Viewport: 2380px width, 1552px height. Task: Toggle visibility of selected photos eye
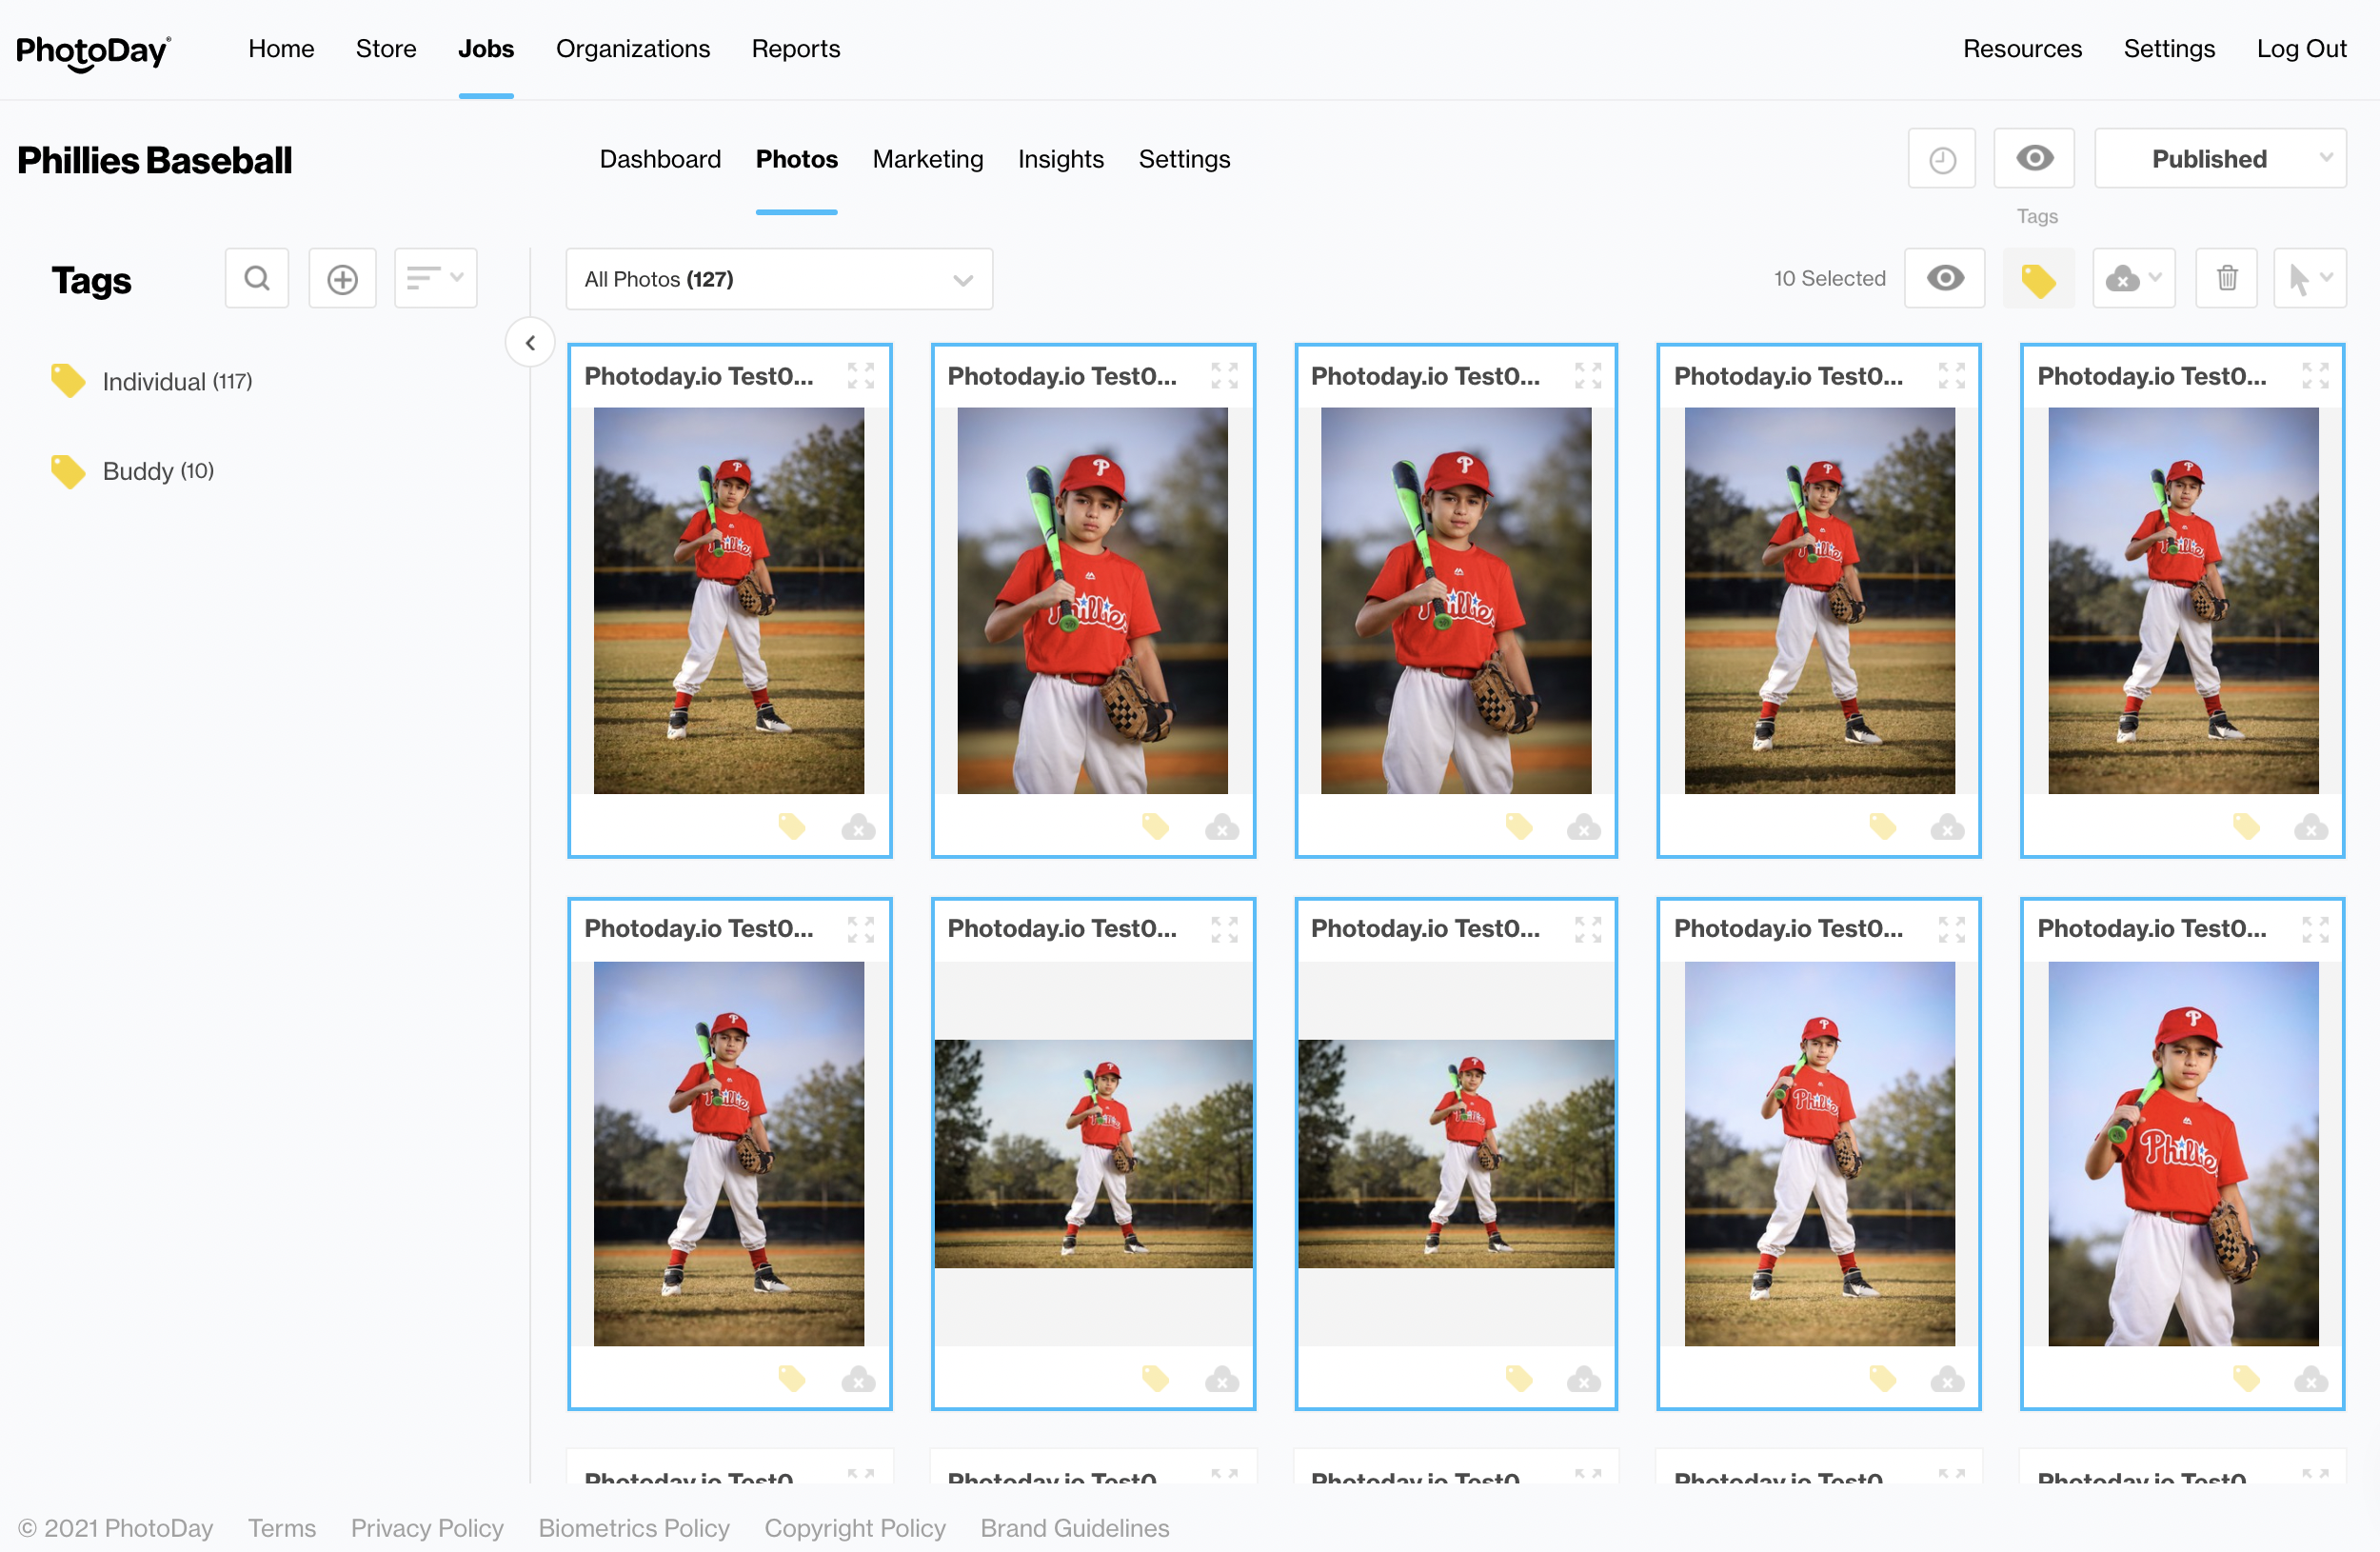tap(1944, 279)
